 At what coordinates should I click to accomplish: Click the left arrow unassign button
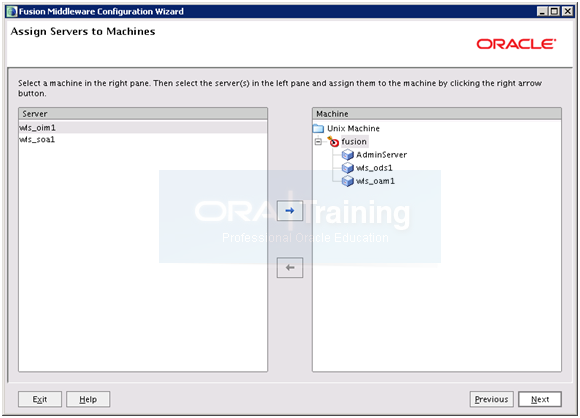[x=290, y=267]
